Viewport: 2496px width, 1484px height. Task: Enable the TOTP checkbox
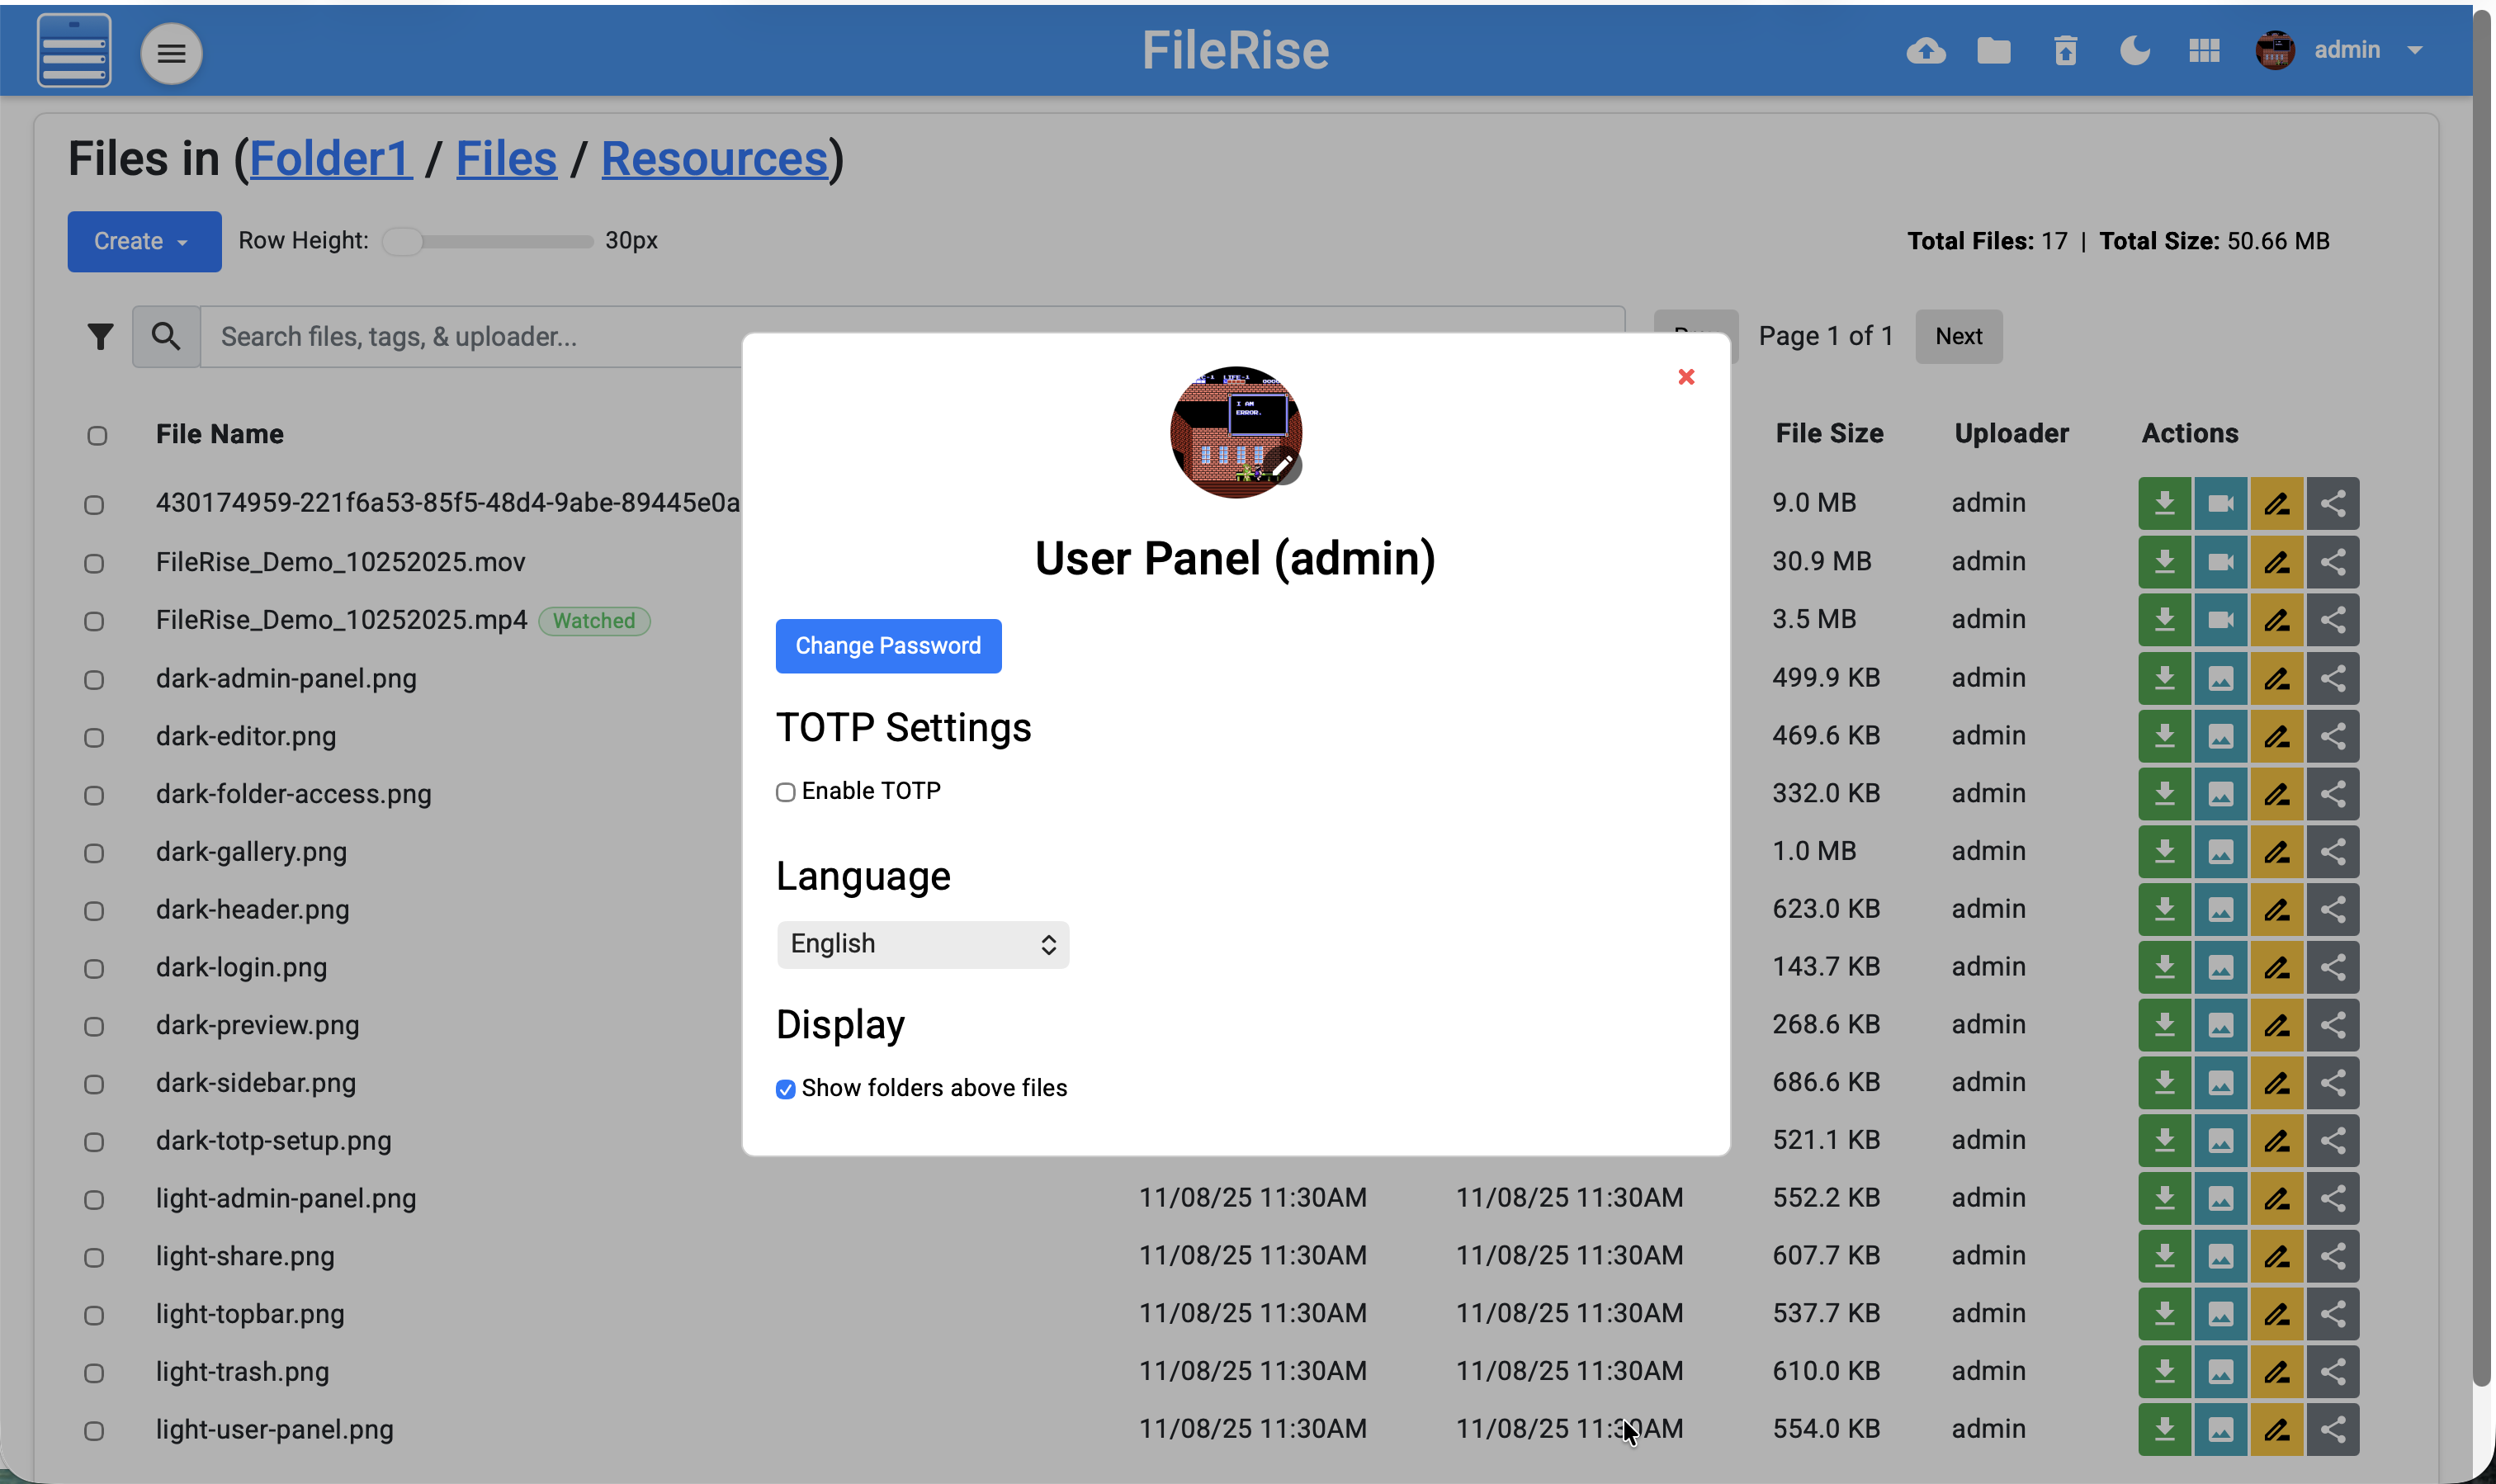pyautogui.click(x=786, y=793)
